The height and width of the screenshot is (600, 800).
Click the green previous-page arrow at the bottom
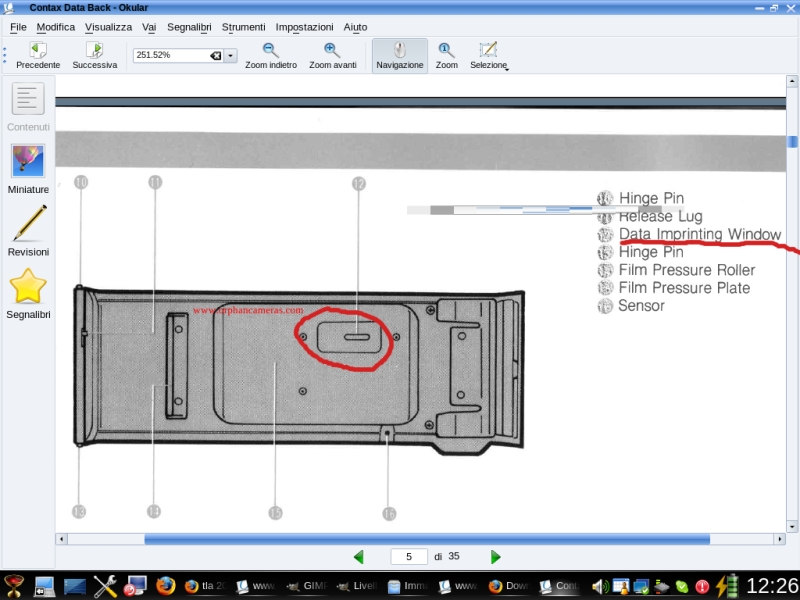tap(359, 557)
